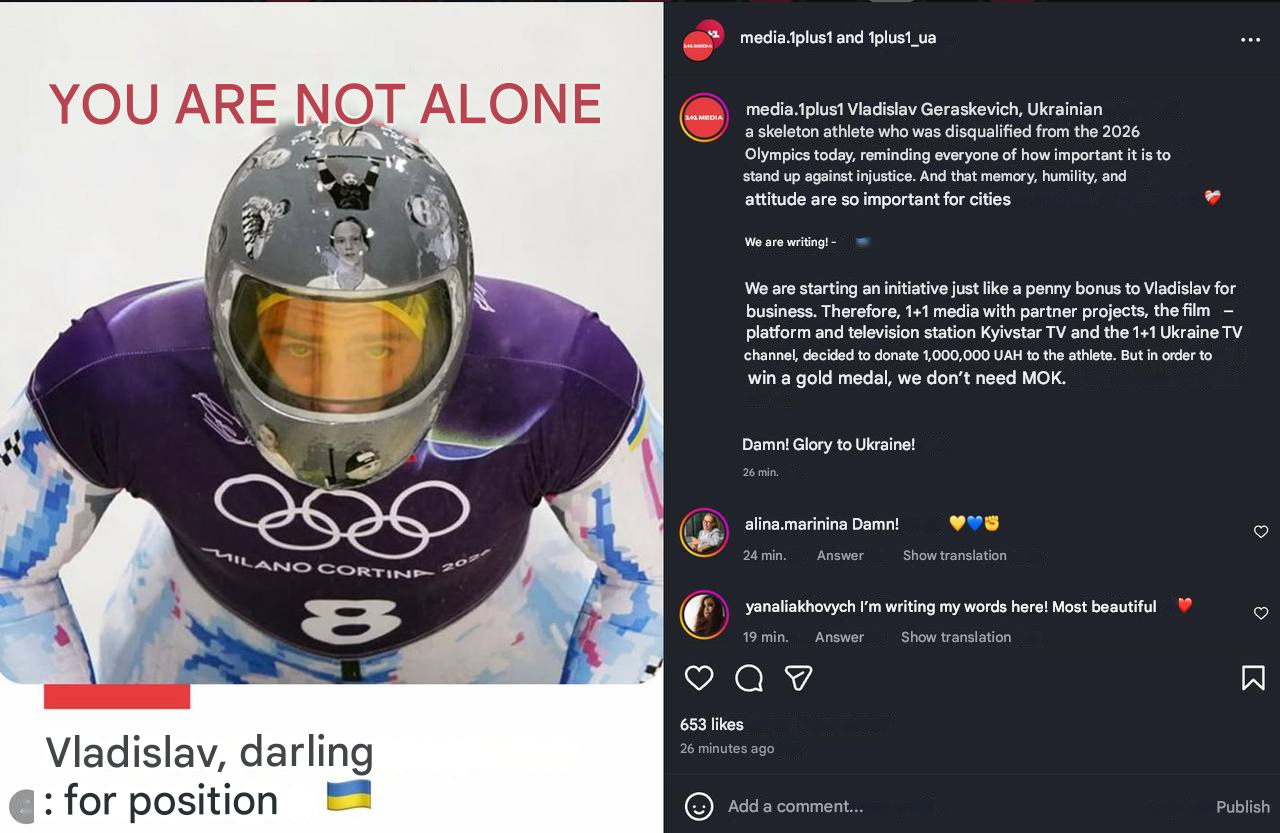1280x833 pixels.
Task: Like alina.marinina's comment
Action: pyautogui.click(x=1261, y=532)
